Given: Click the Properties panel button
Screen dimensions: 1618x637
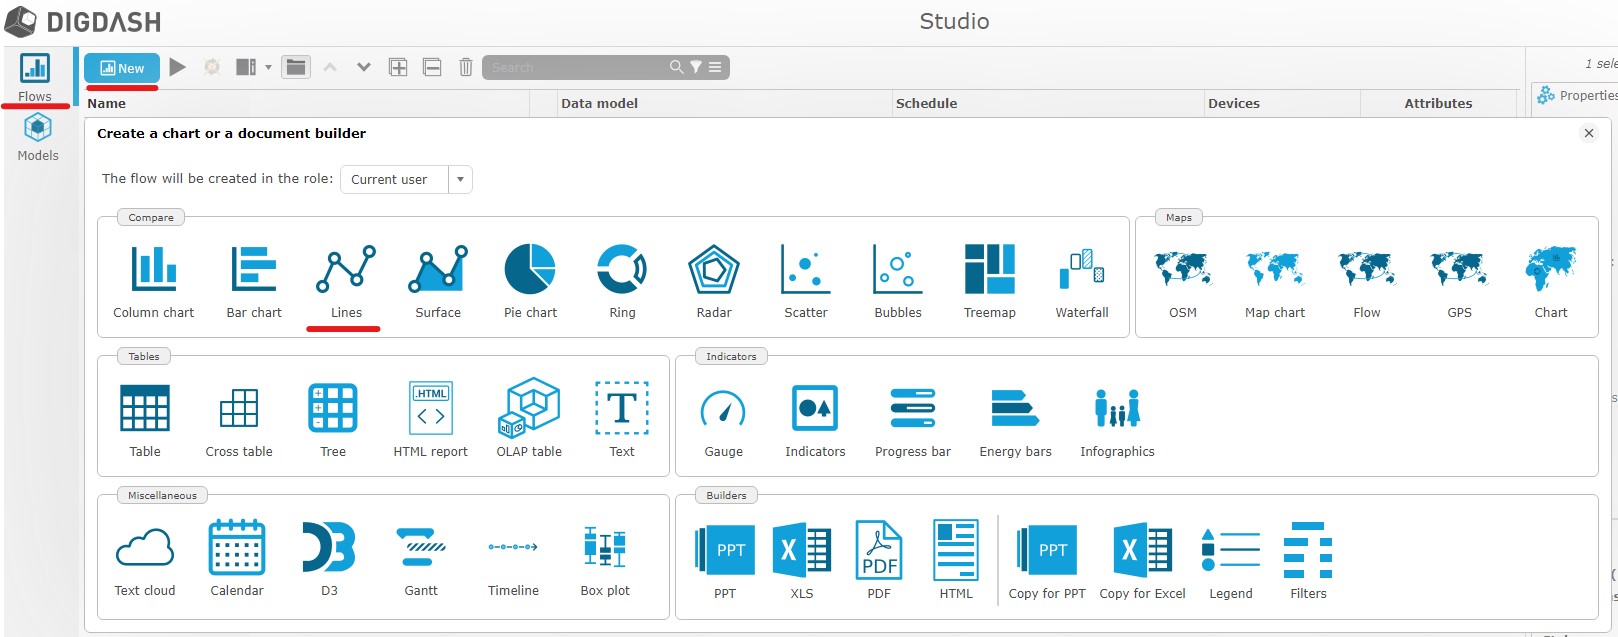Looking at the screenshot, I should pyautogui.click(x=1577, y=96).
